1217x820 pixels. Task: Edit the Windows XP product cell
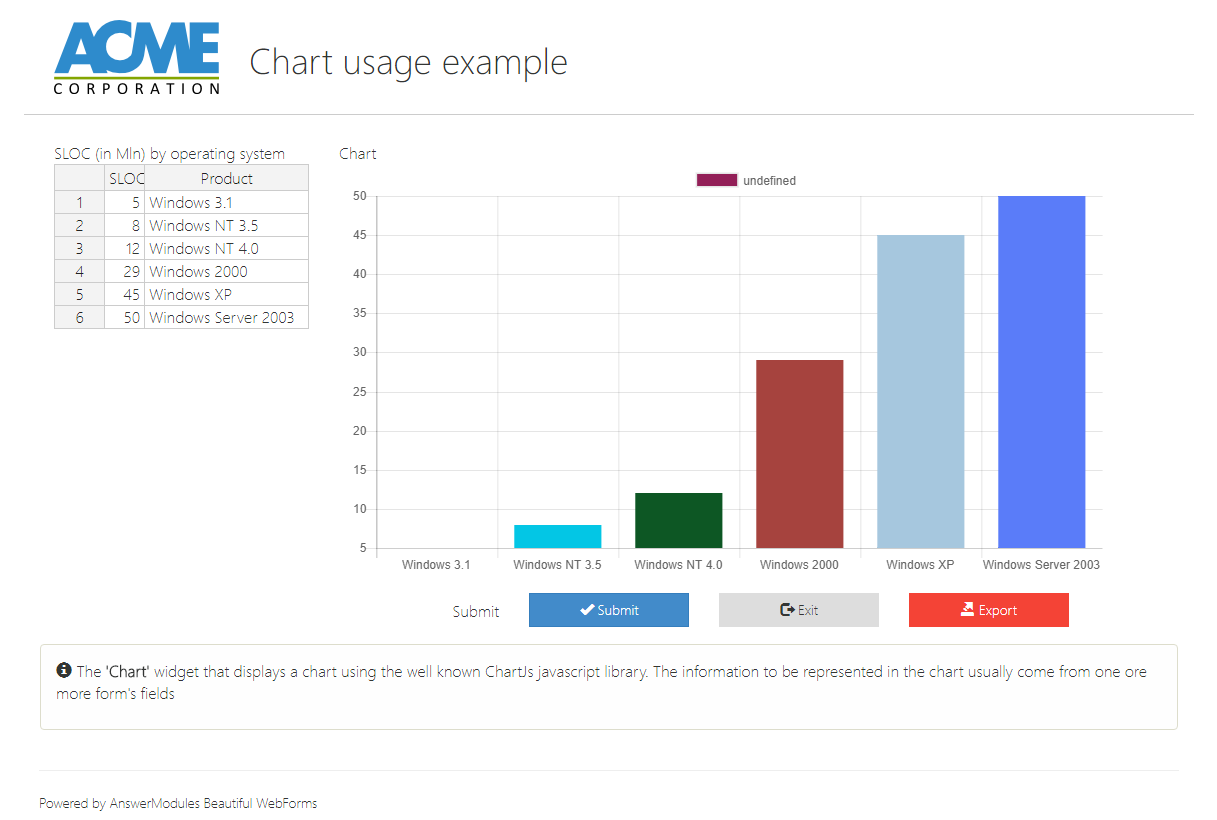(226, 294)
